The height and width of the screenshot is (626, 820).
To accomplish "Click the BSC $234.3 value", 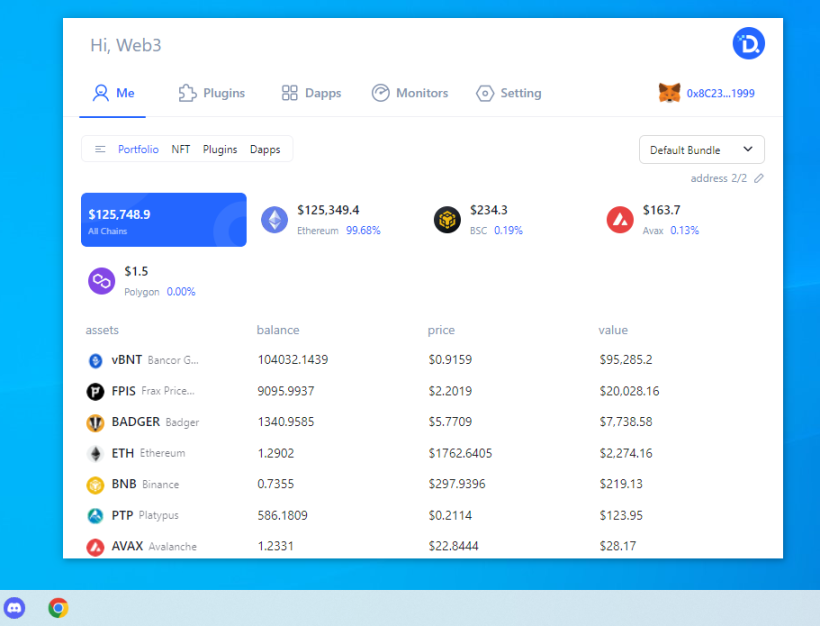I will 488,210.
